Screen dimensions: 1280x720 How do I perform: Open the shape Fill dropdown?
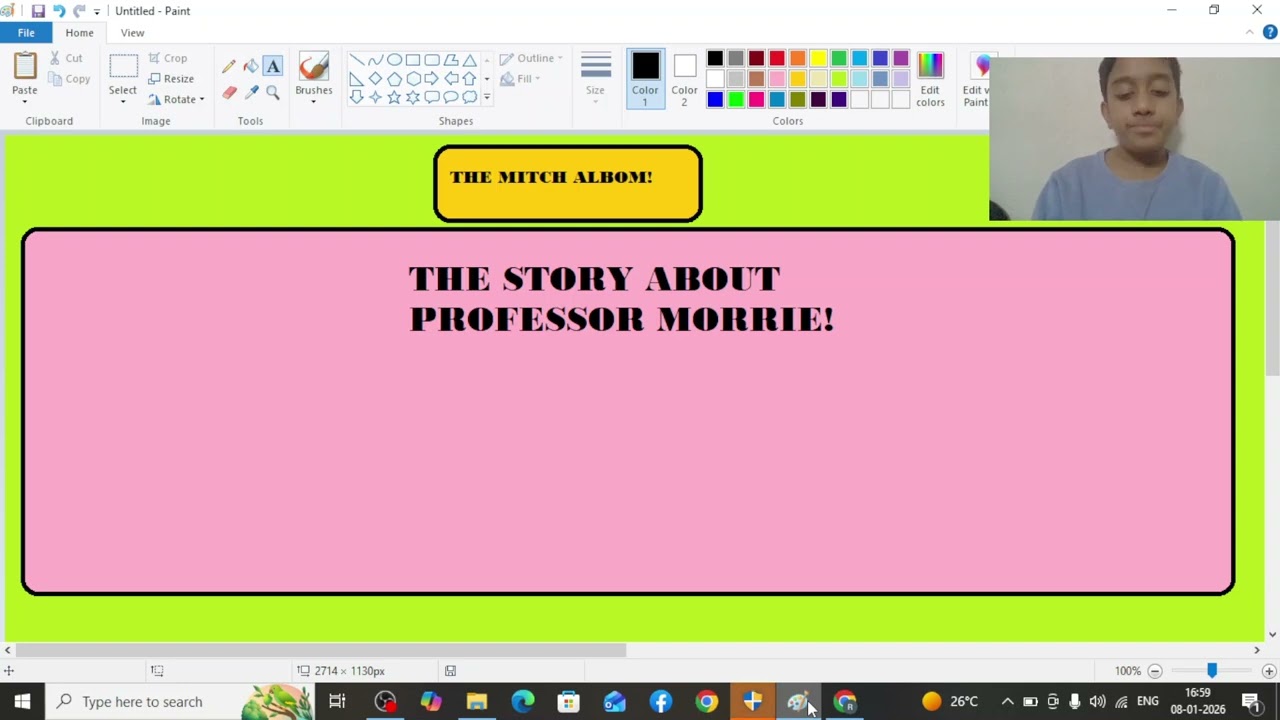[x=520, y=79]
